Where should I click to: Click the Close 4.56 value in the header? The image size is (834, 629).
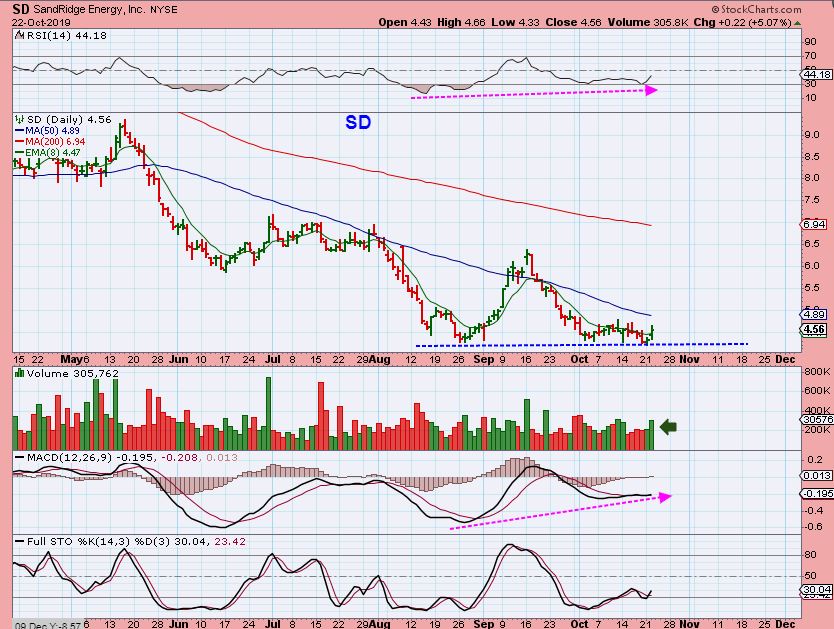(x=573, y=22)
